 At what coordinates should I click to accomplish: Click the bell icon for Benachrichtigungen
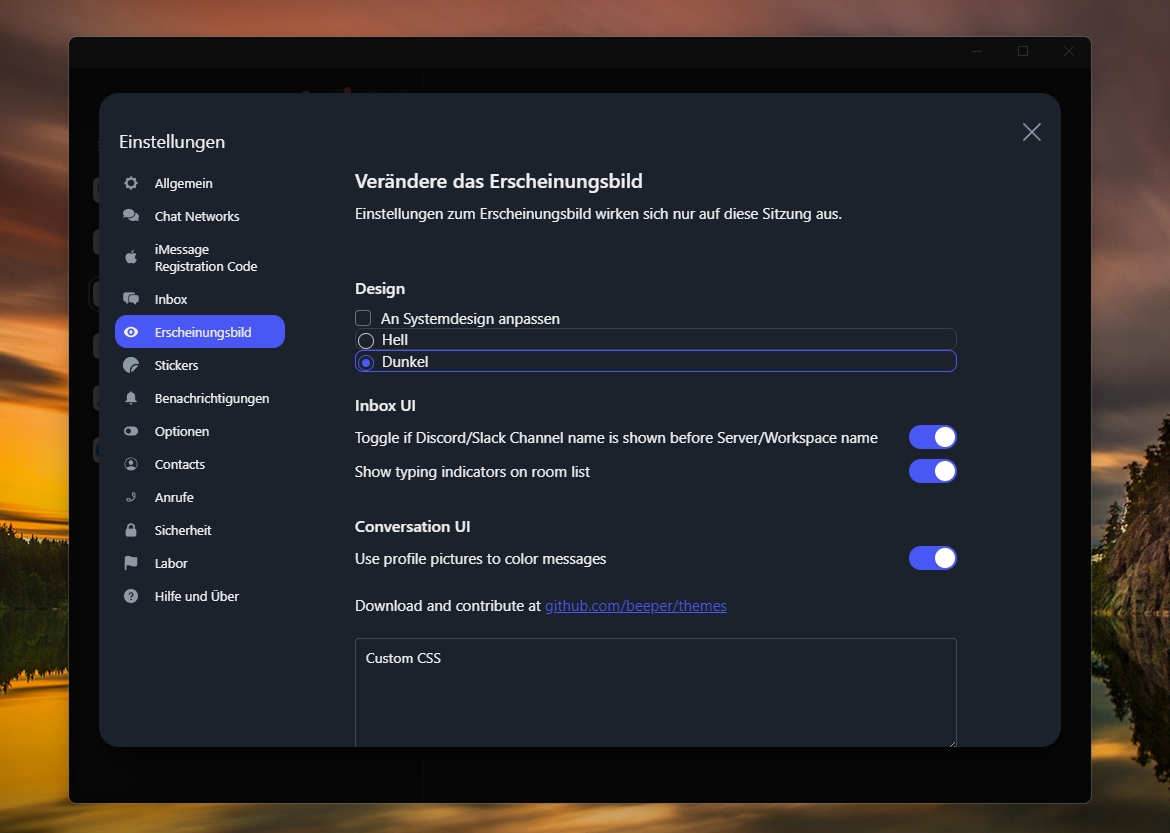tap(131, 398)
